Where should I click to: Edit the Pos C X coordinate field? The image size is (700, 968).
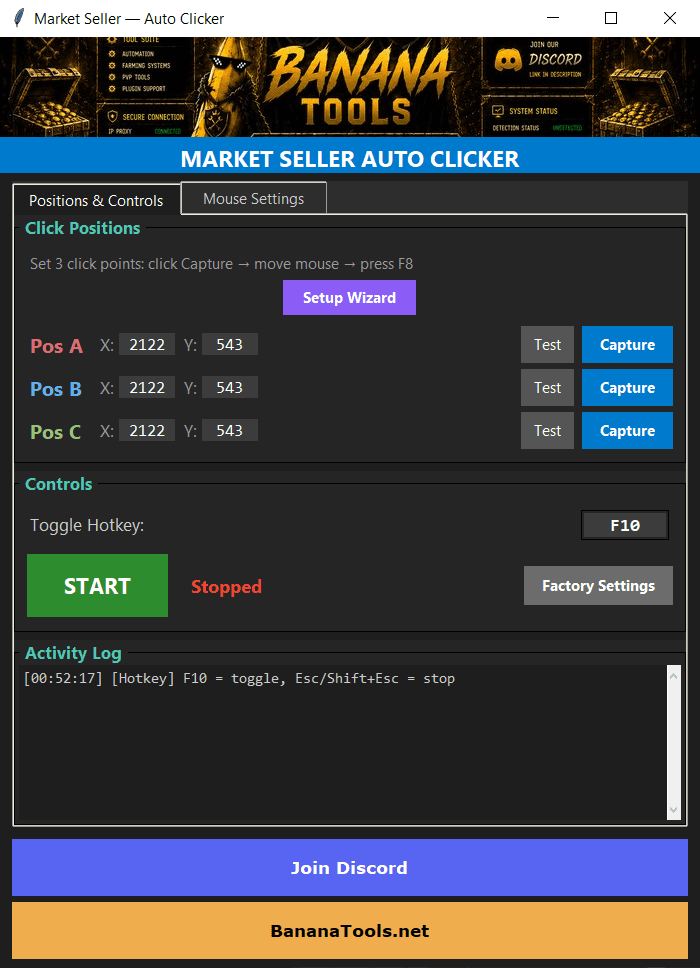[x=147, y=430]
